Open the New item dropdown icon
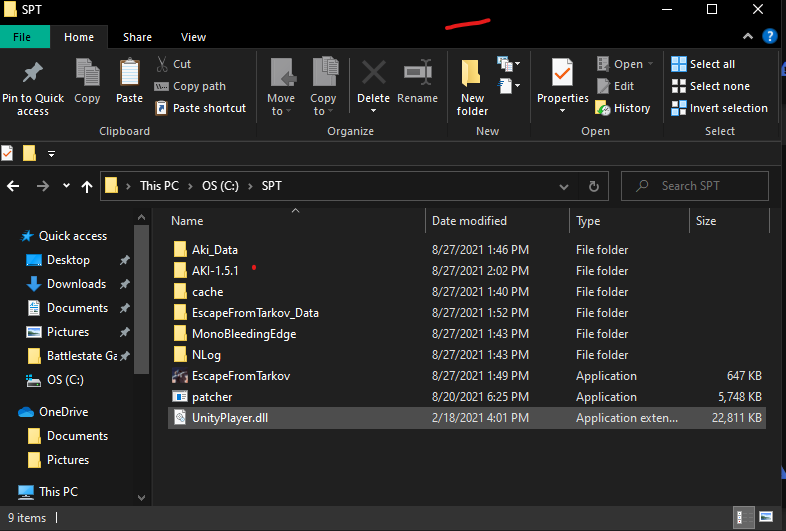 [508, 64]
